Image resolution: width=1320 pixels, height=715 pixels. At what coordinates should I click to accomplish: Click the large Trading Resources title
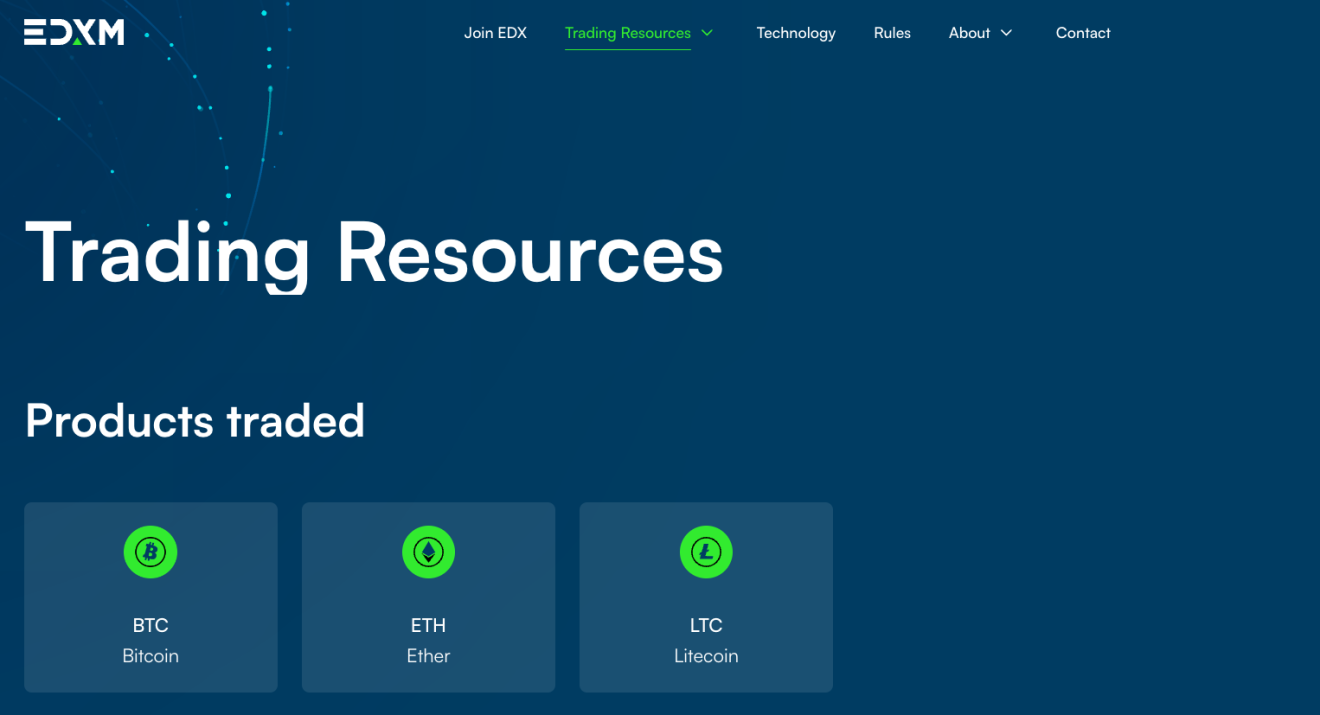pos(374,252)
